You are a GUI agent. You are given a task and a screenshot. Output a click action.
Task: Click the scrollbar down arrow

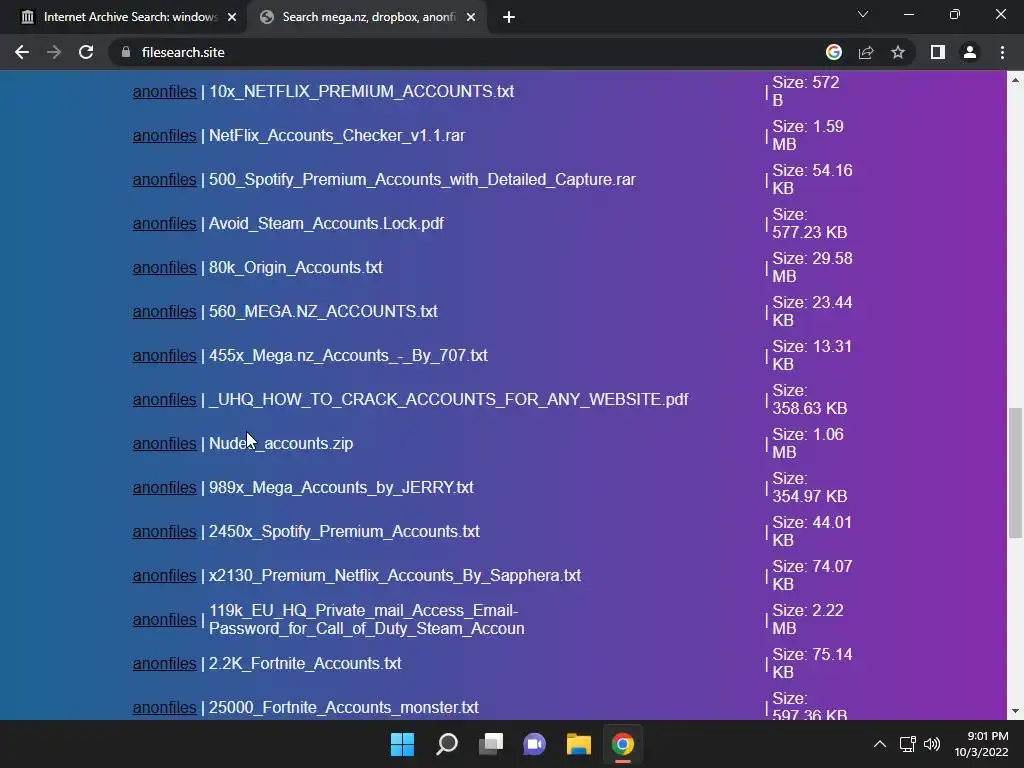click(x=1015, y=711)
